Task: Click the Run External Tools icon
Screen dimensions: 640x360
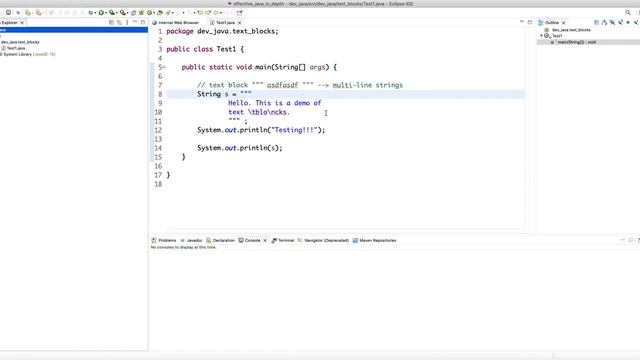Action: click(122, 13)
